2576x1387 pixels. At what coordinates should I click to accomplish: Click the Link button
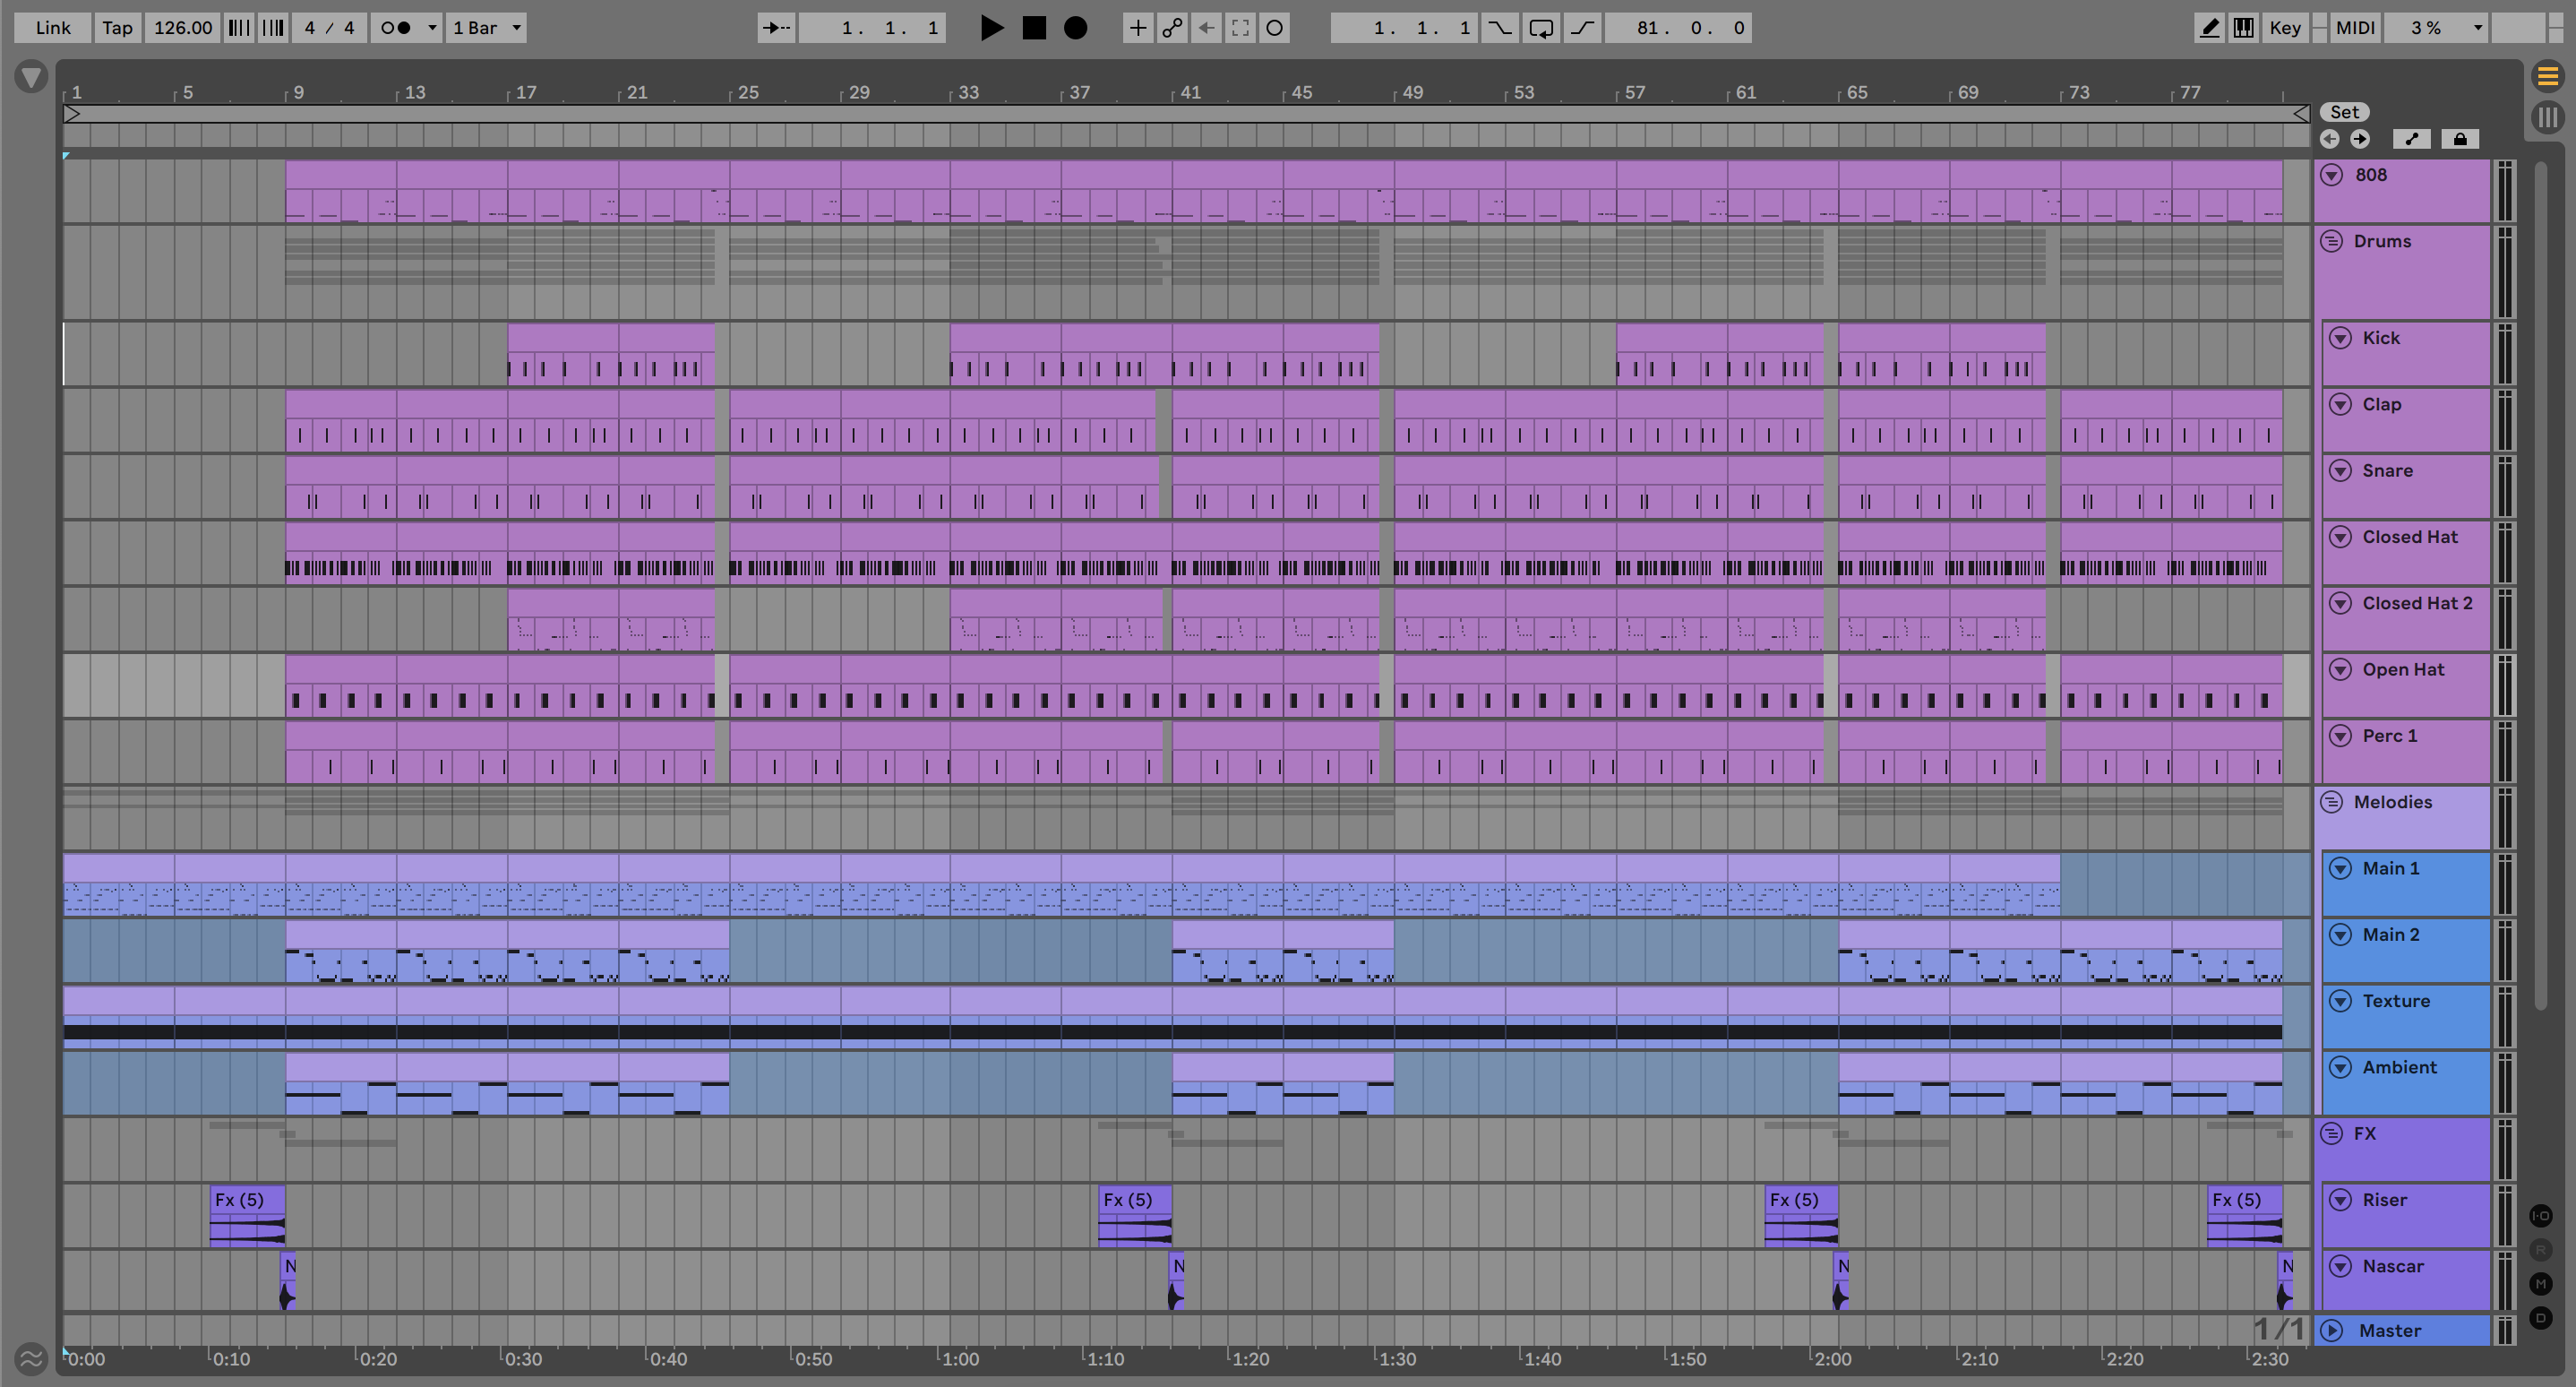point(52,28)
